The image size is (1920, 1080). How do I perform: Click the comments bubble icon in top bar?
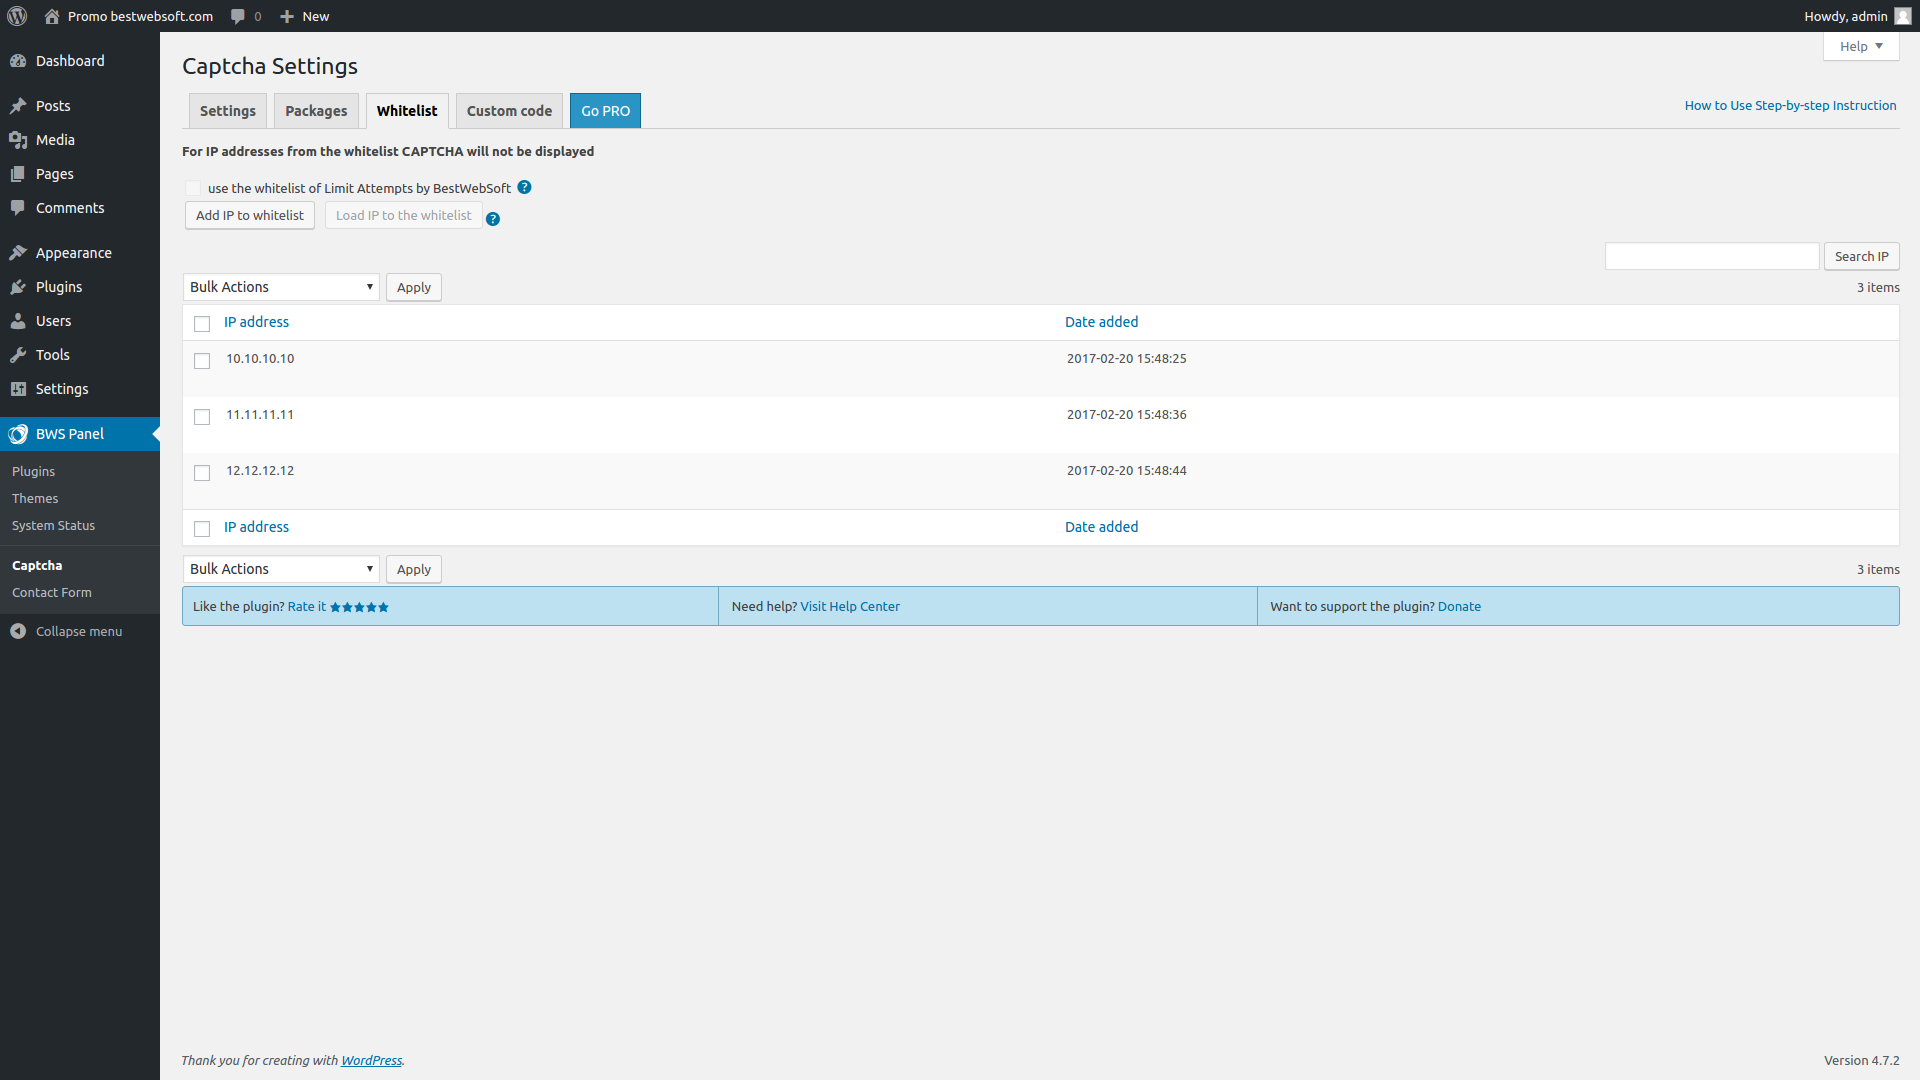coord(238,16)
